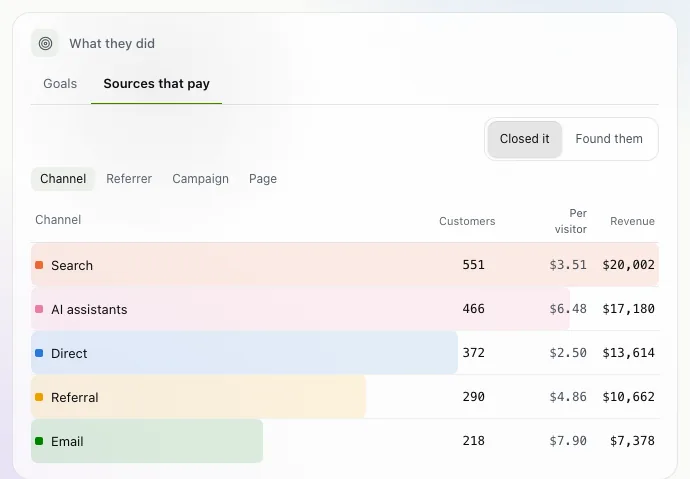Click the $13,614 revenue value

pos(628,353)
